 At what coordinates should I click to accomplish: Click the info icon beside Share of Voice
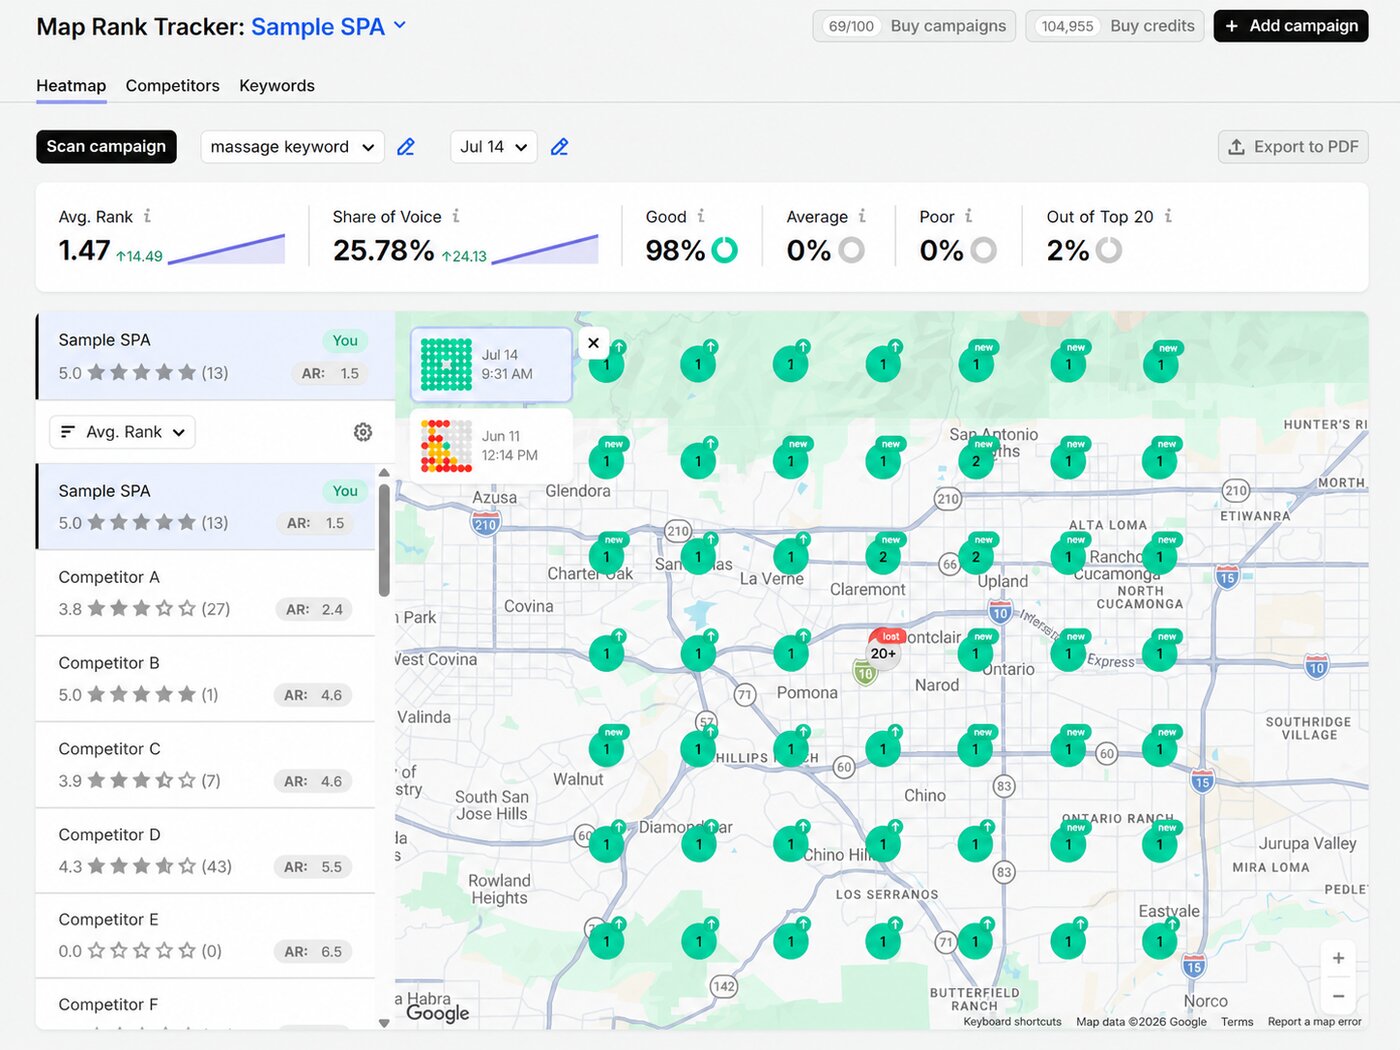coord(456,216)
